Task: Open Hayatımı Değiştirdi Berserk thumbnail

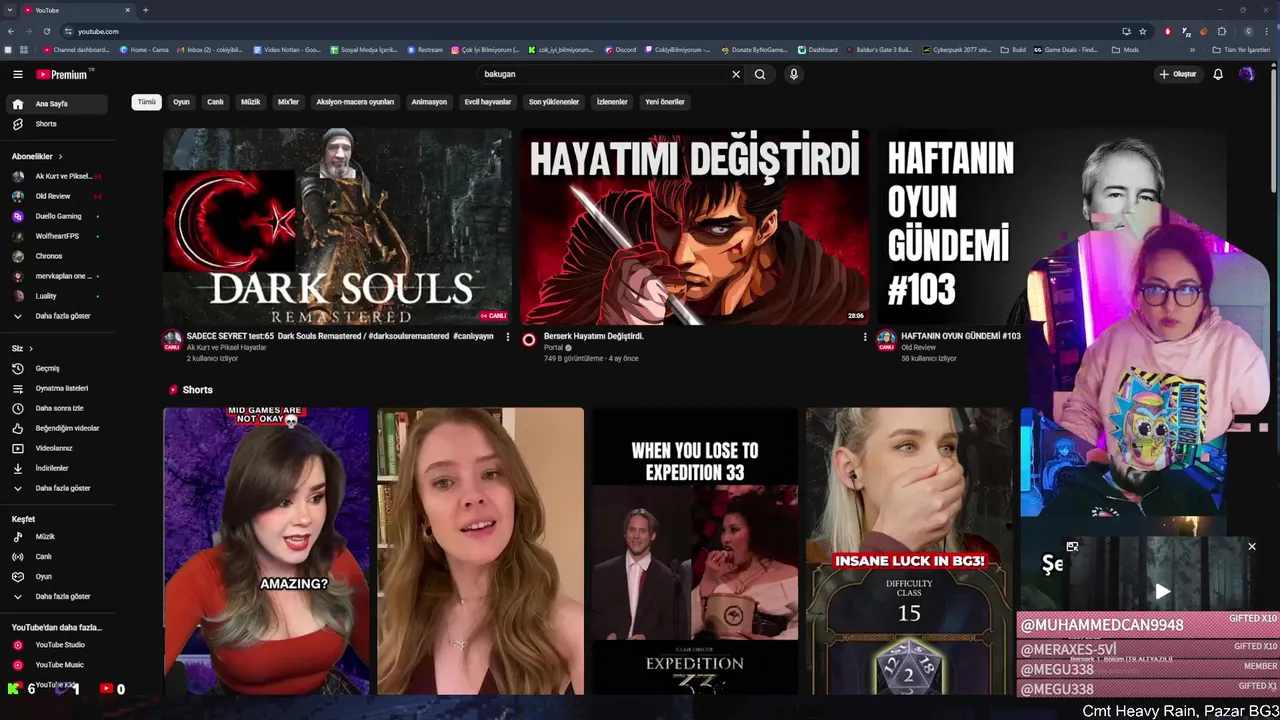Action: pyautogui.click(x=694, y=226)
